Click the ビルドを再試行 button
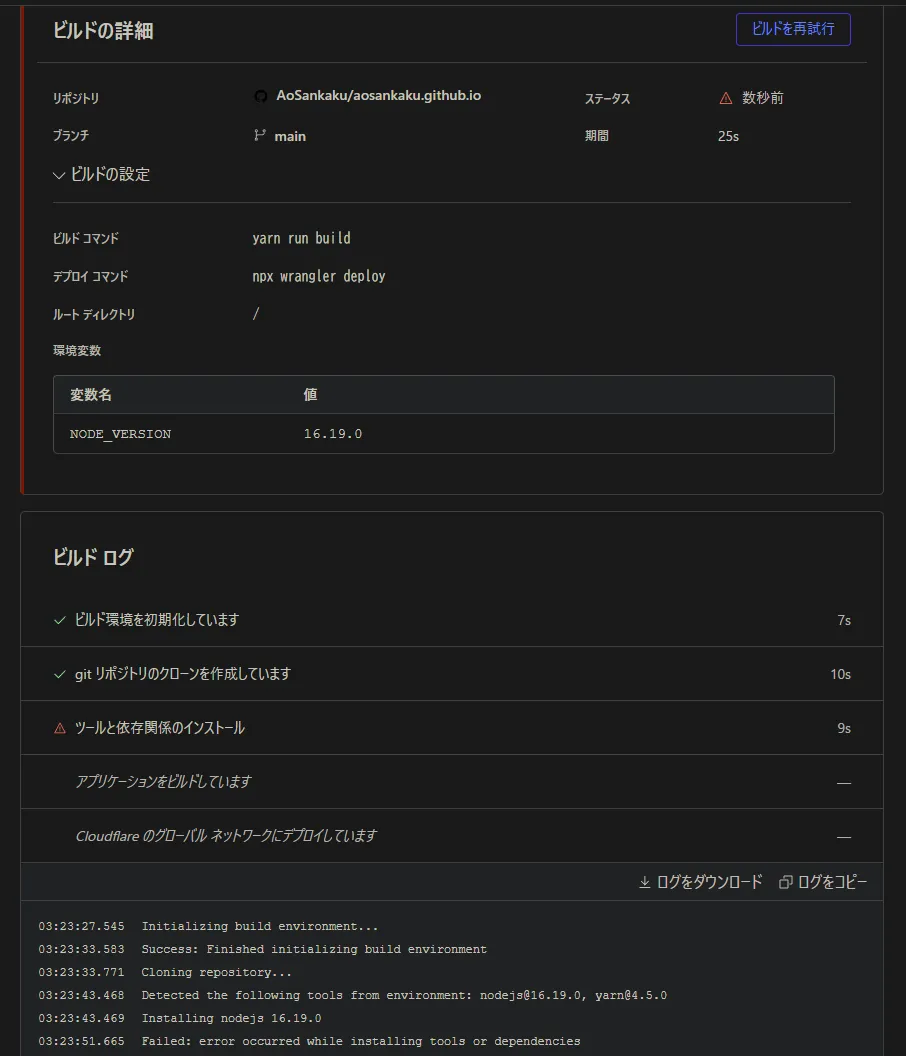The height and width of the screenshot is (1056, 906). [x=793, y=29]
